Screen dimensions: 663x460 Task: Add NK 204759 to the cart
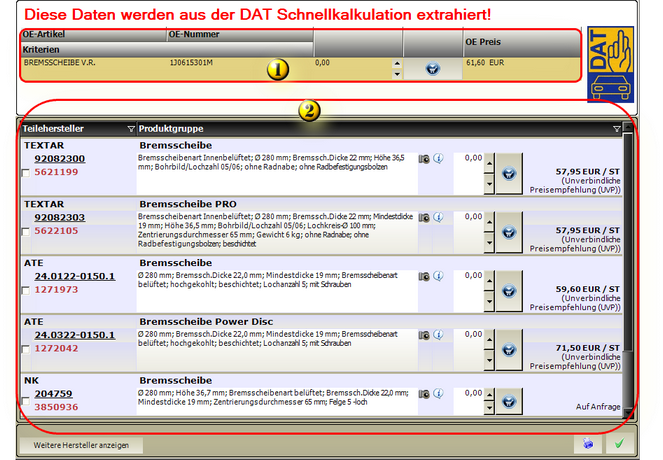pos(509,401)
